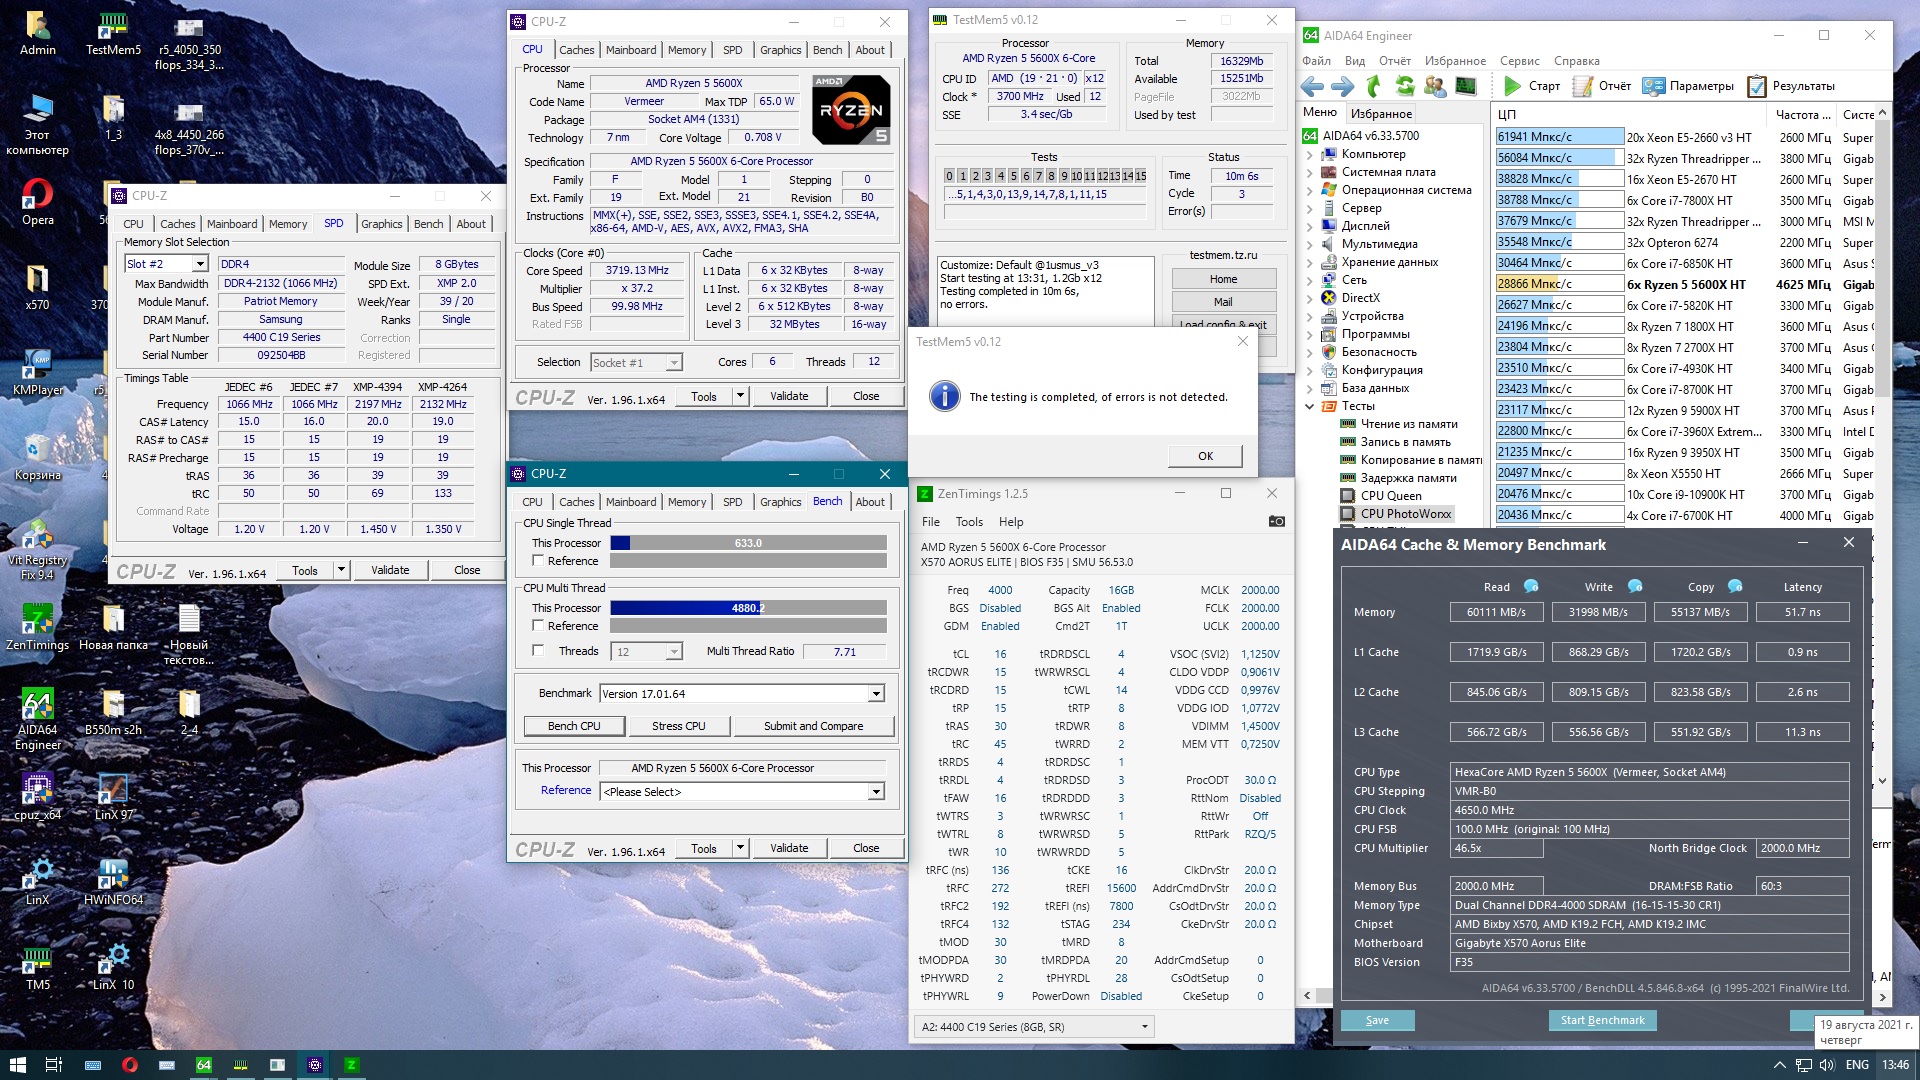Viewport: 1920px width, 1080px height.
Task: Open Tools dropdown arrow in CPU-Z Bench window
Action: click(740, 849)
